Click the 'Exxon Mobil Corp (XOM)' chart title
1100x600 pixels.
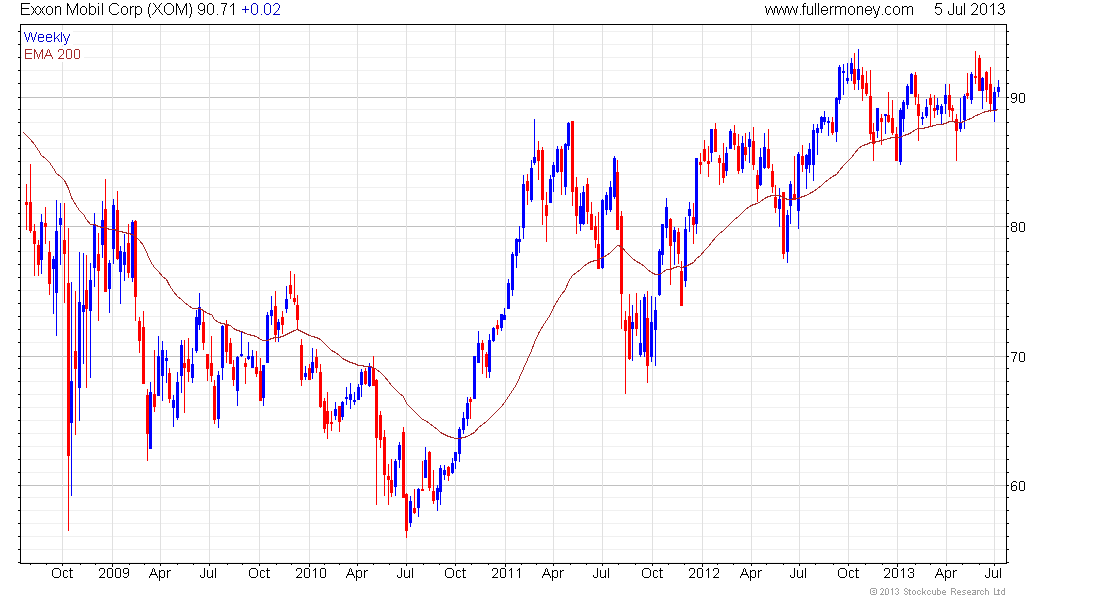tap(107, 10)
